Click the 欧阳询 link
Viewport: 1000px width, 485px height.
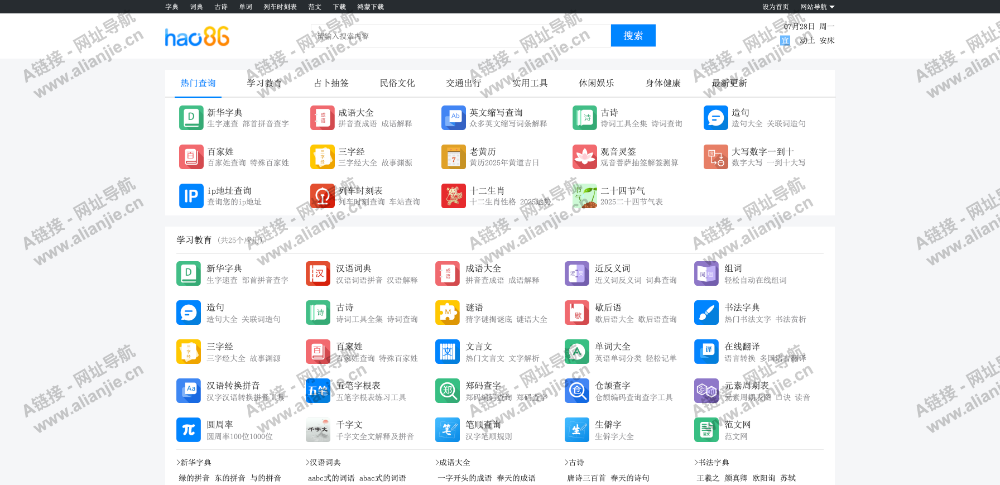pyautogui.click(x=764, y=478)
